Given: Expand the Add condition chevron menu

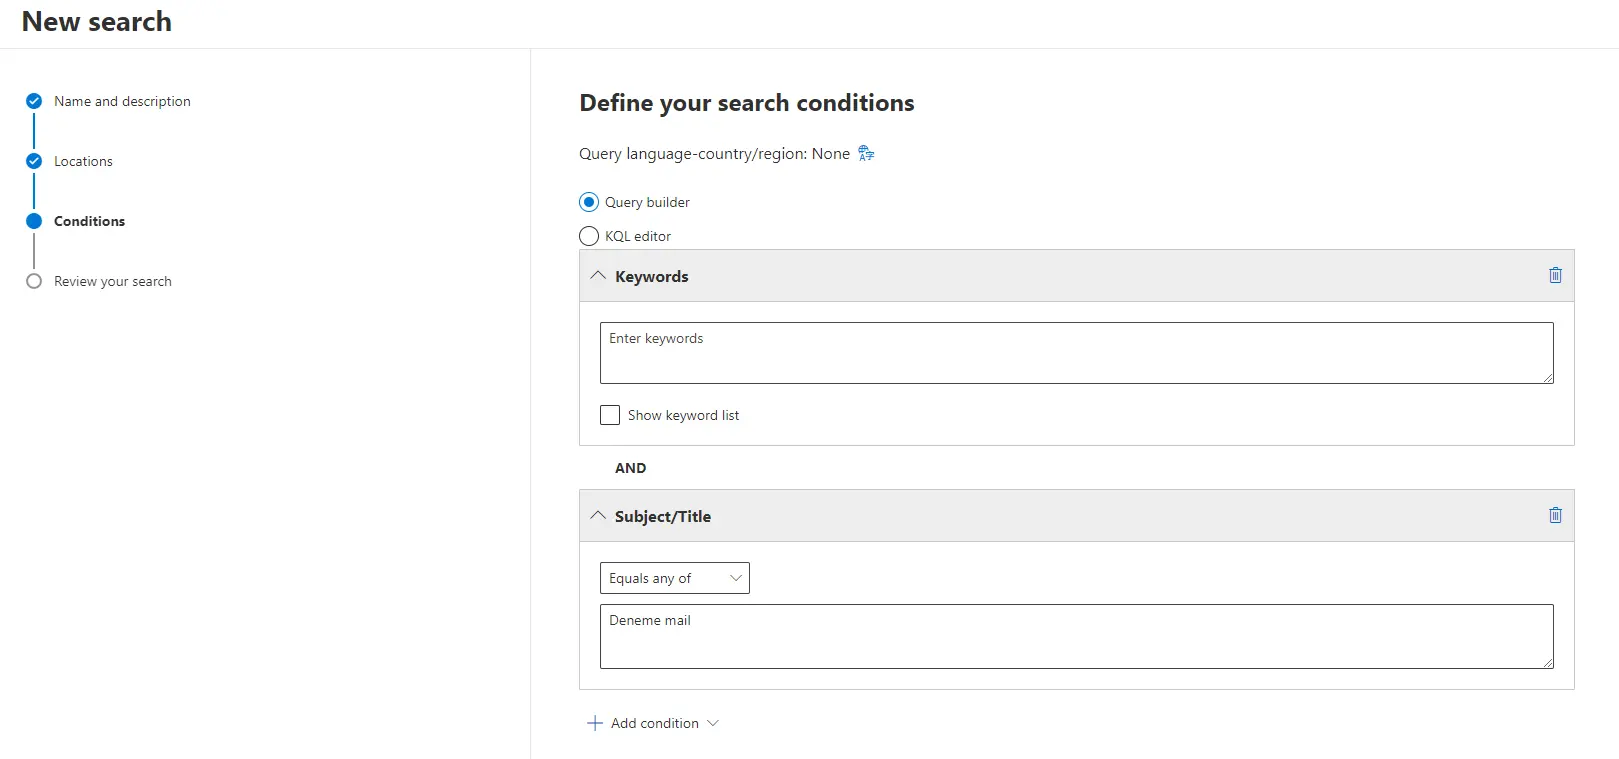Looking at the screenshot, I should pos(713,723).
